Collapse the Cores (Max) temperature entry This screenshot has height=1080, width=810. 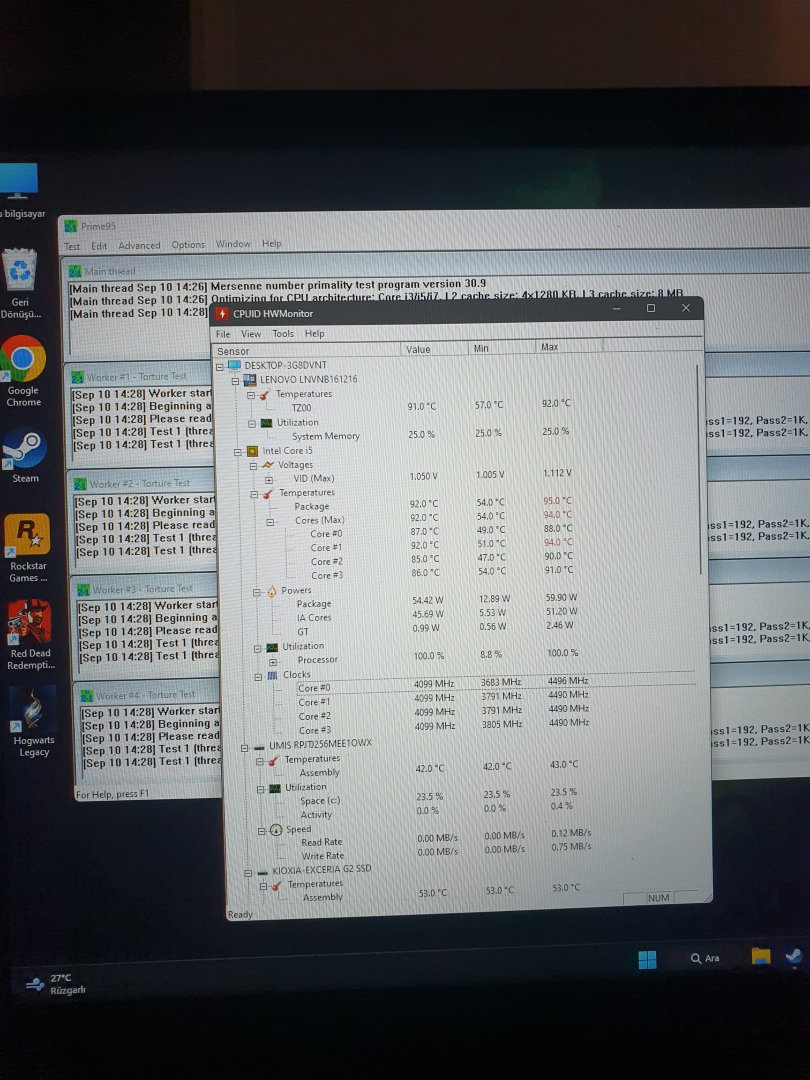click(x=271, y=521)
